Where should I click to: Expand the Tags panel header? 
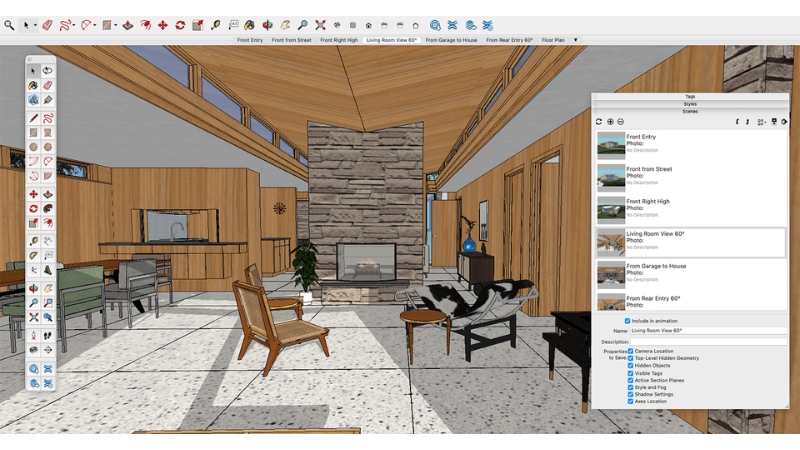[x=690, y=96]
